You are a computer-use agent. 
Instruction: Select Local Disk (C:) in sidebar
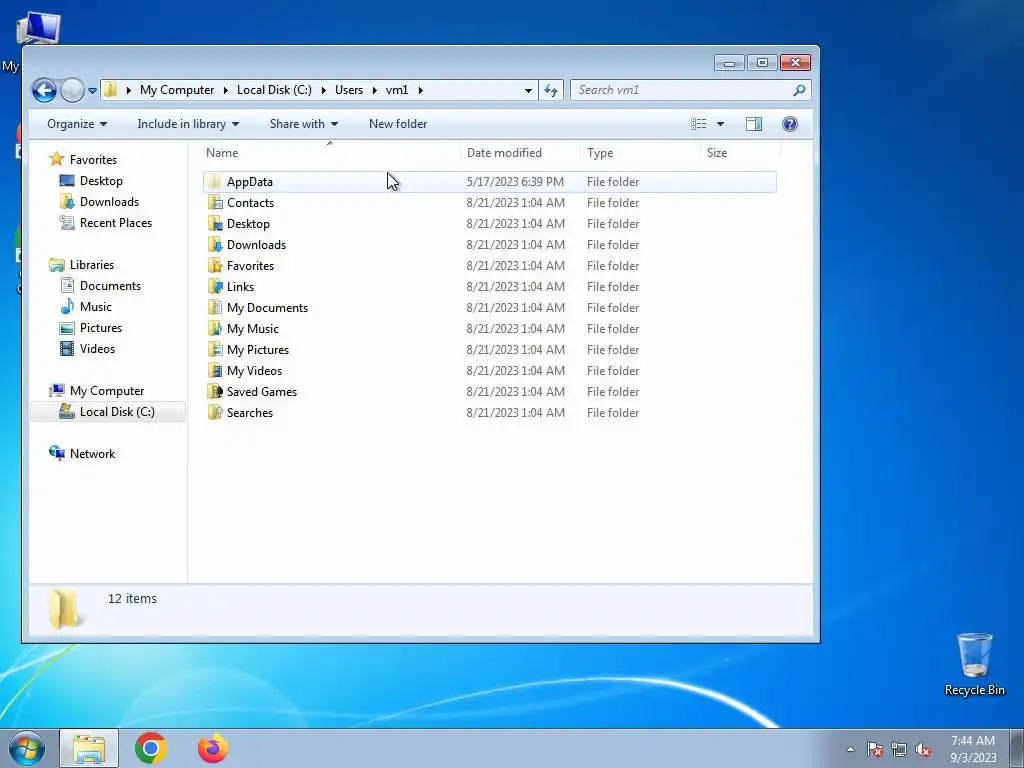click(x=108, y=411)
